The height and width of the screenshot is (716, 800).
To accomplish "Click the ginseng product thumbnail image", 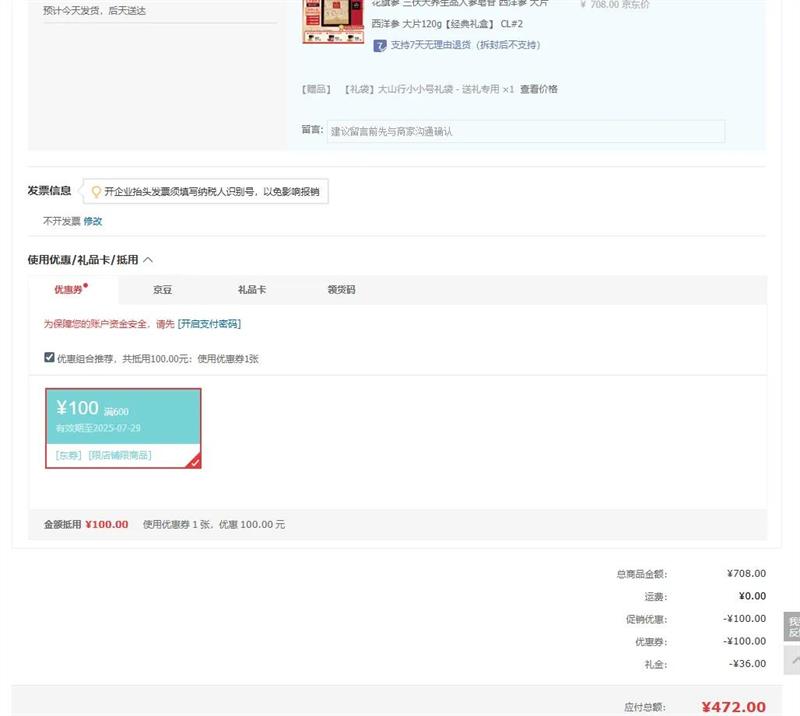I will click(332, 22).
